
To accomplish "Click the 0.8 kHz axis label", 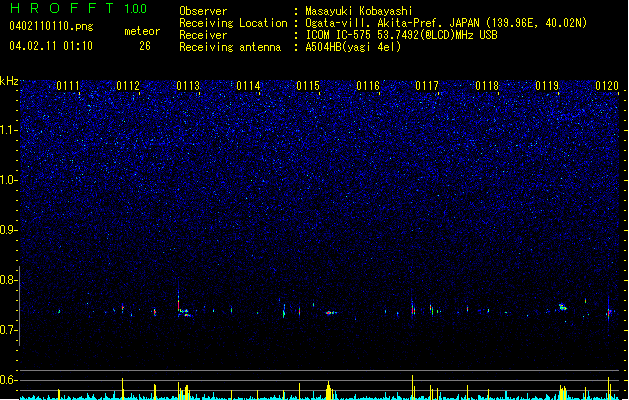I will pos(9,280).
